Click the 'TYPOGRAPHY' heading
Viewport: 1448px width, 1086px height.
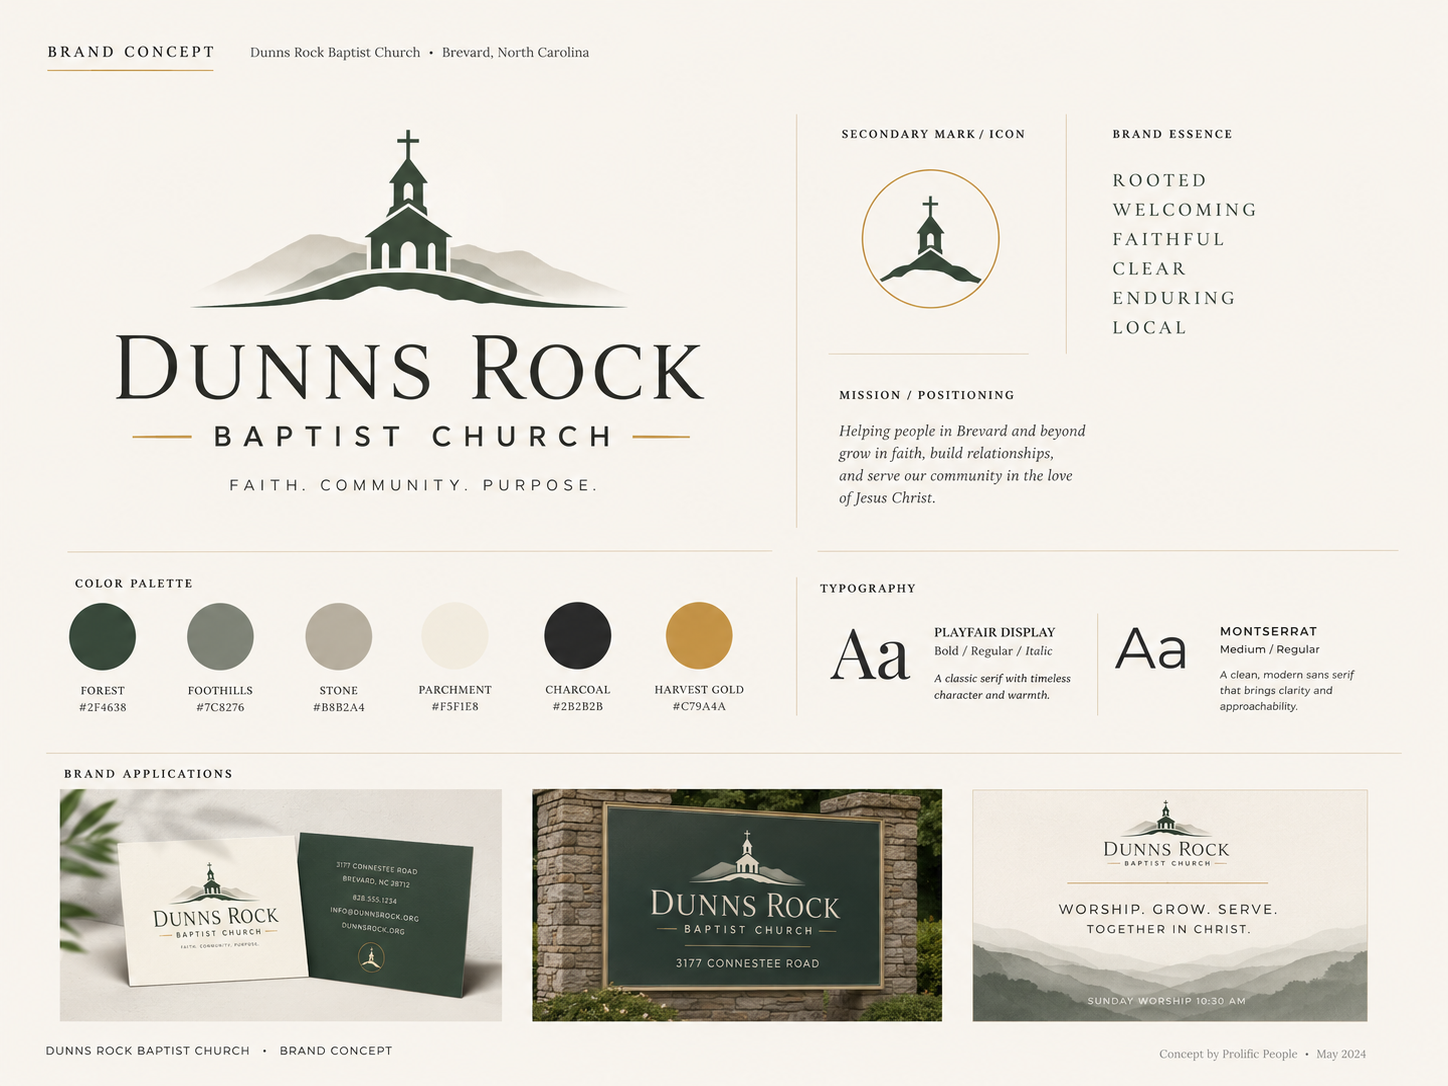(867, 588)
